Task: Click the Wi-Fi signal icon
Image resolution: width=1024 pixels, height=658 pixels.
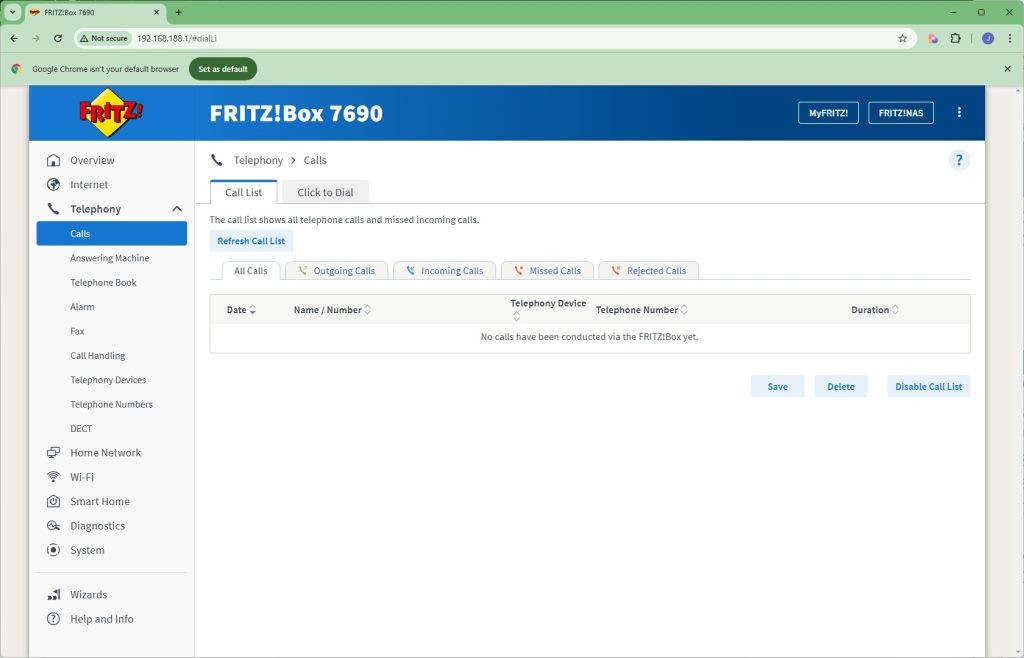Action: [54, 477]
